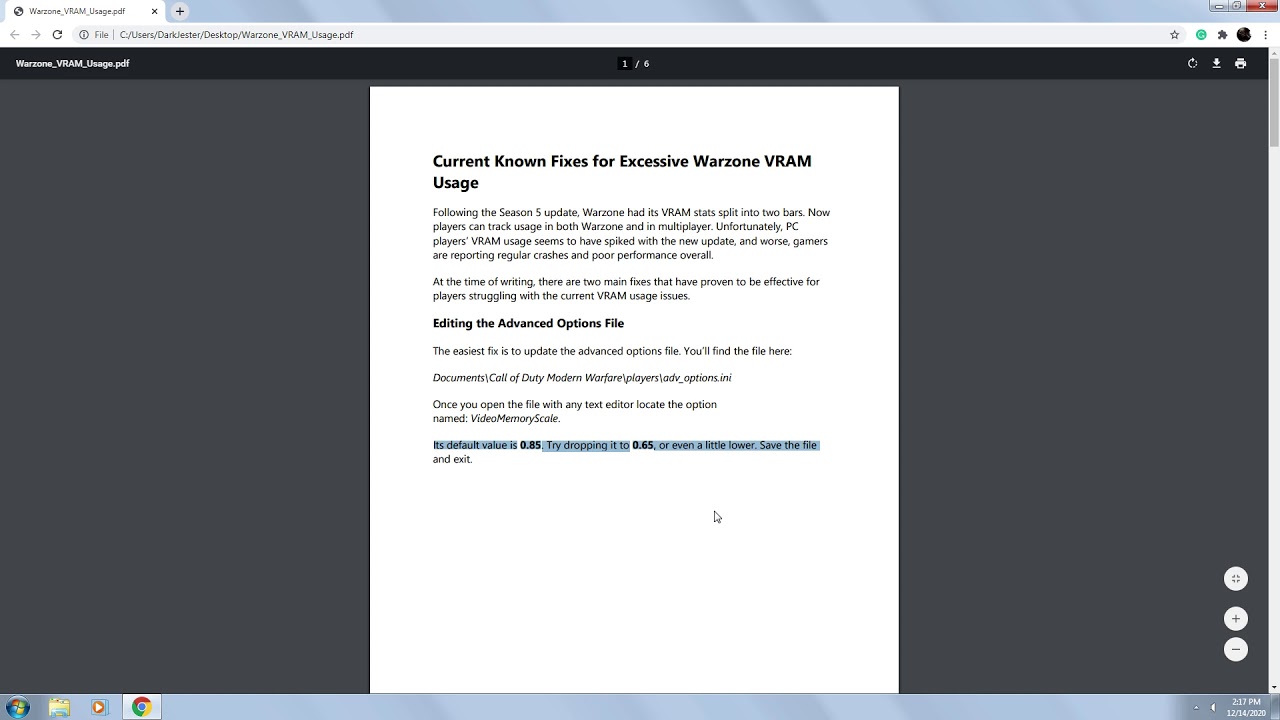This screenshot has height=720, width=1280.
Task: Edit the PDF page number field
Action: point(625,63)
